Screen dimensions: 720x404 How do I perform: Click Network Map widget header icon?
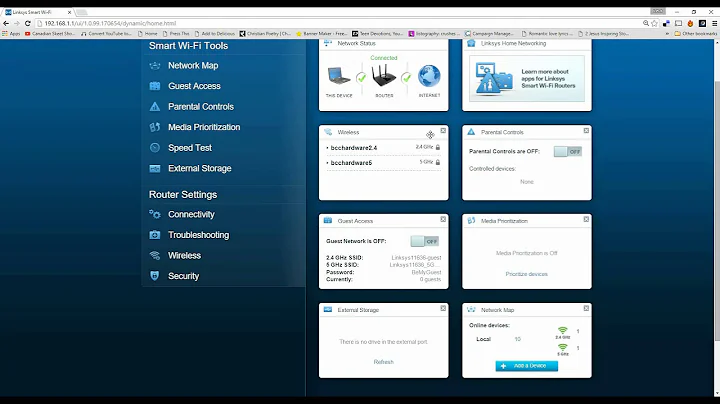[x=471, y=310]
